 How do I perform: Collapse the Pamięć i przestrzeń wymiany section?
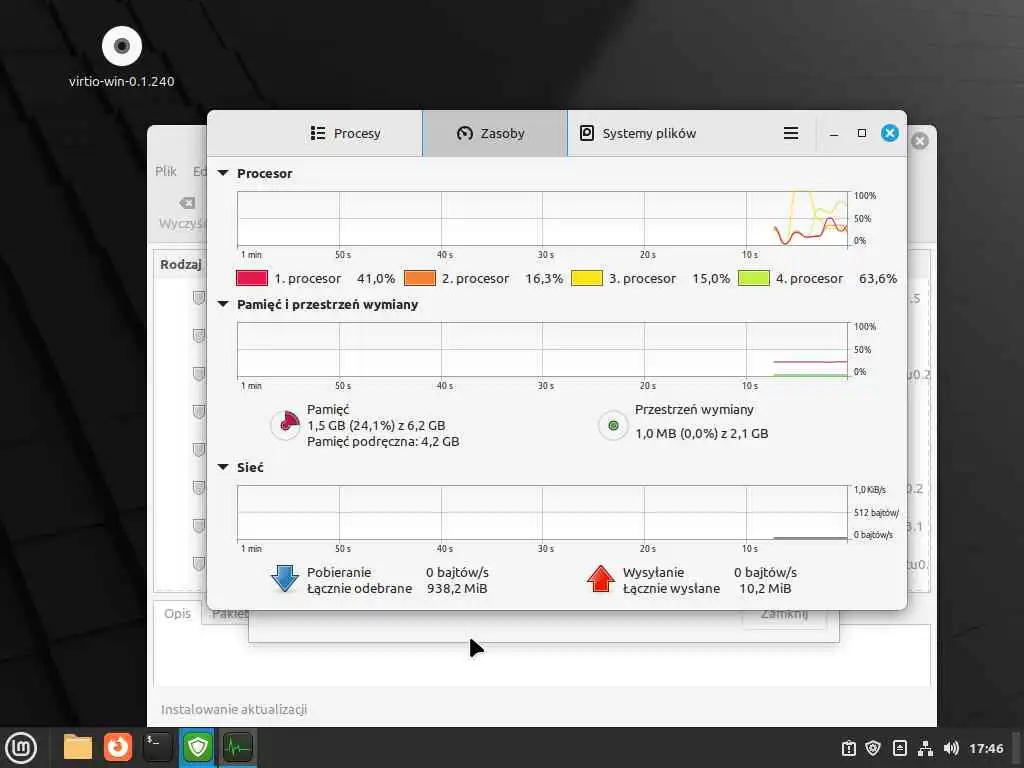pos(223,304)
